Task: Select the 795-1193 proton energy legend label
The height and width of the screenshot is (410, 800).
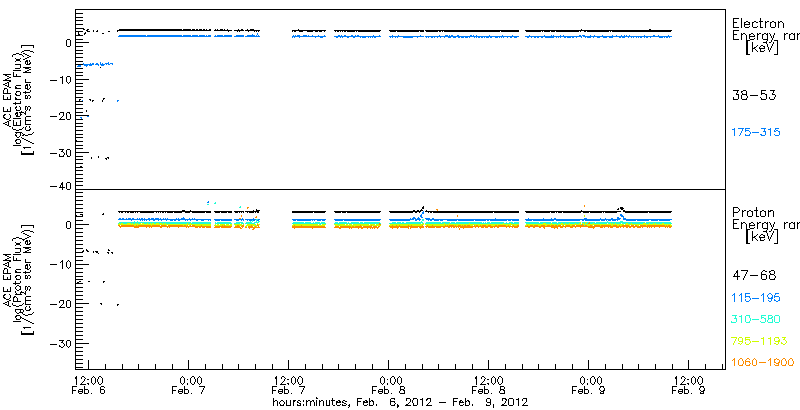Action: 760,341
